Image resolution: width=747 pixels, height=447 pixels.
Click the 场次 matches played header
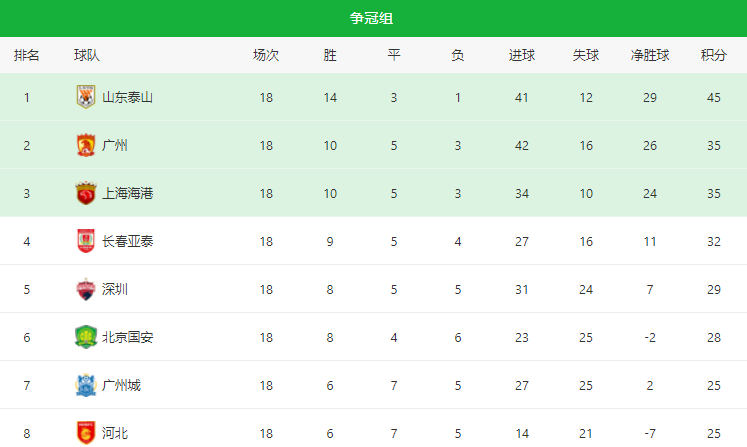[266, 56]
